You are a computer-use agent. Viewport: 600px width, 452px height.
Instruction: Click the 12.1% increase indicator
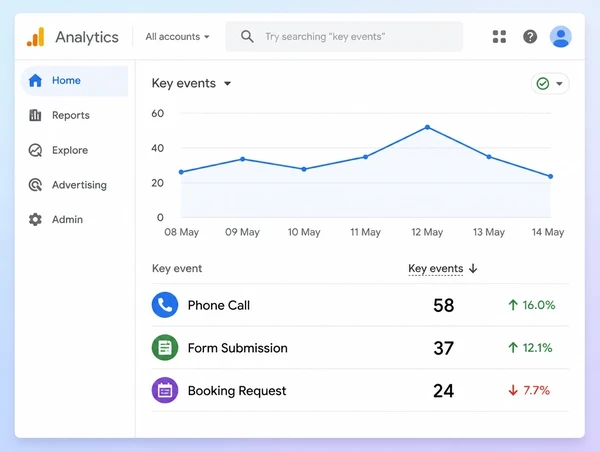[x=530, y=348]
